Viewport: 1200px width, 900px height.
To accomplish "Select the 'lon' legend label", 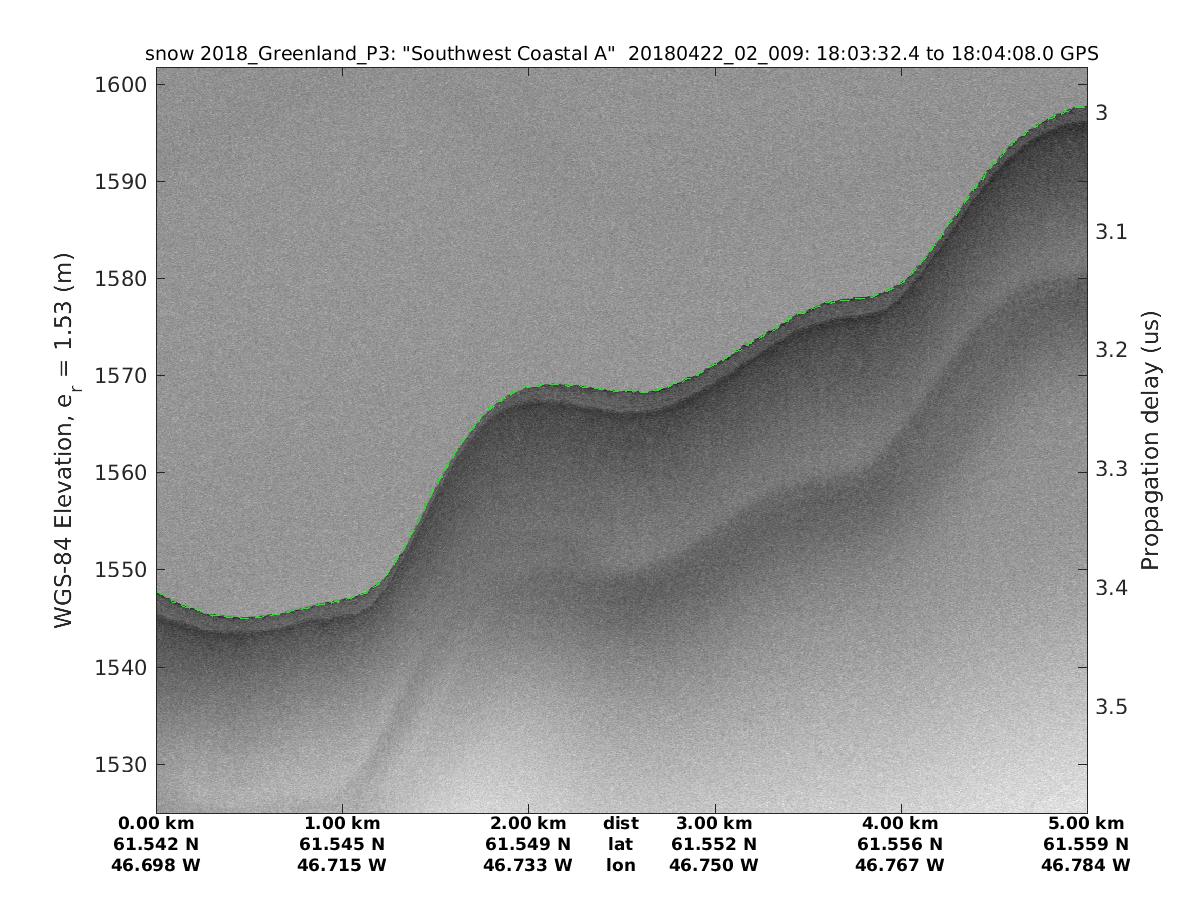I will (x=620, y=865).
